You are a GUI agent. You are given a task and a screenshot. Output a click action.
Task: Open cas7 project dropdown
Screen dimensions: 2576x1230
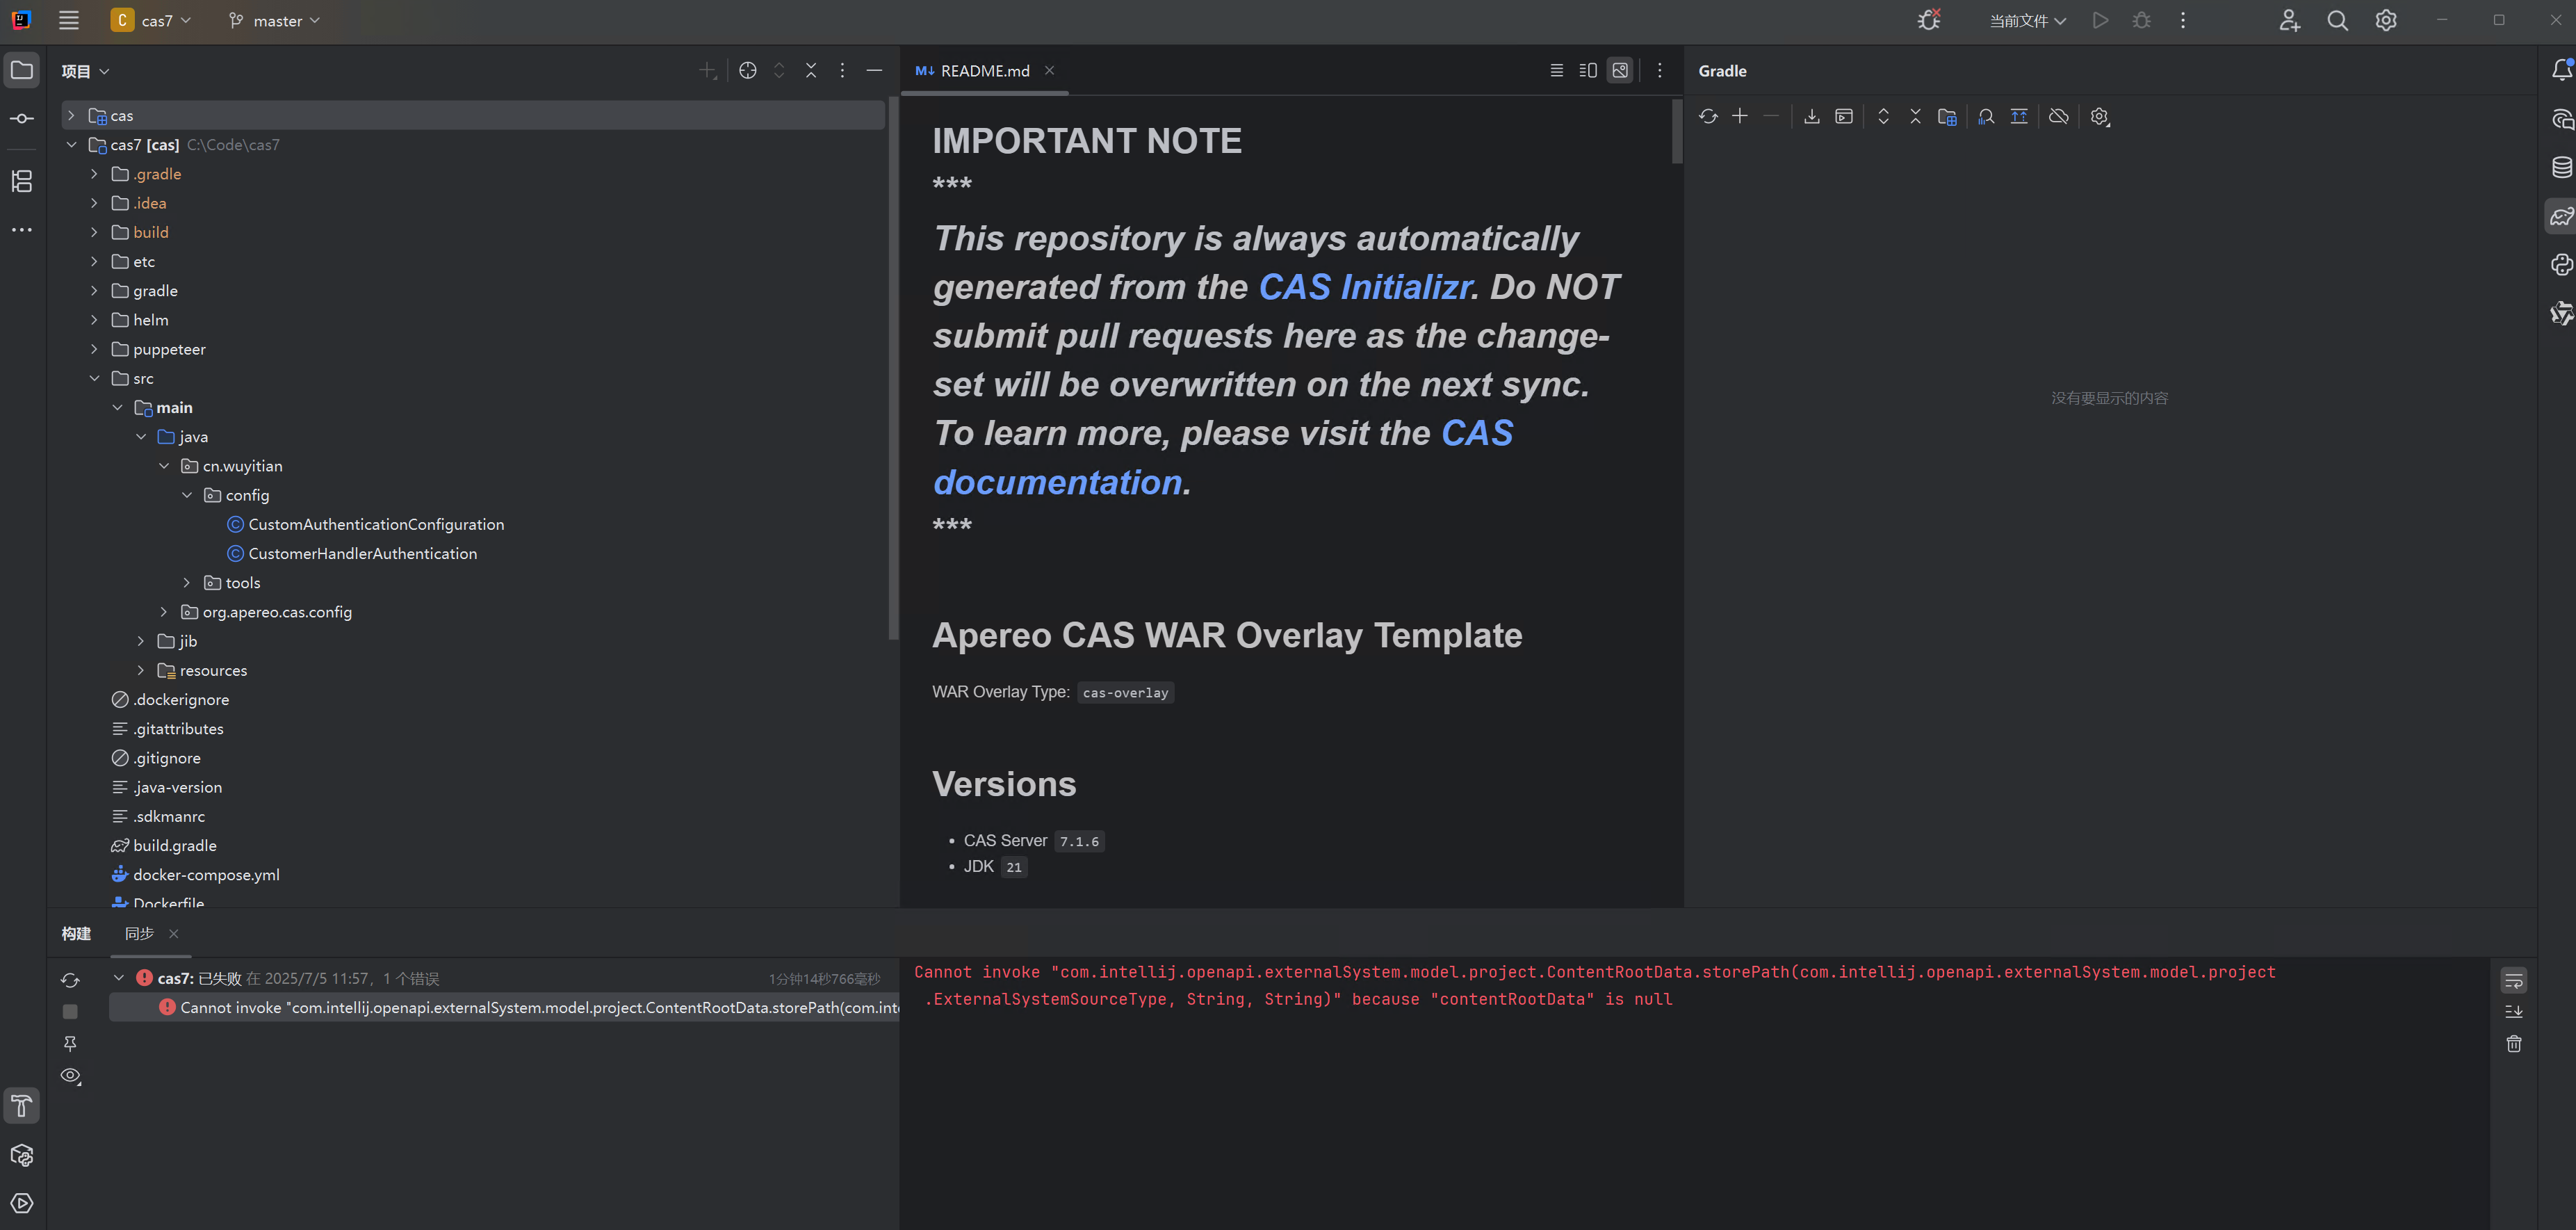click(151, 20)
